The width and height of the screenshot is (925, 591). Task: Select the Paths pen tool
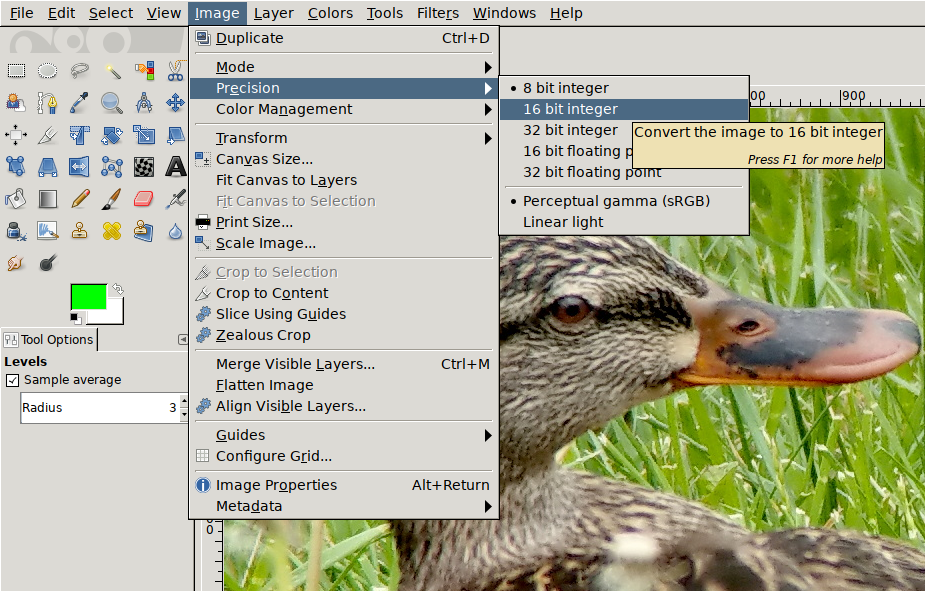click(x=48, y=102)
